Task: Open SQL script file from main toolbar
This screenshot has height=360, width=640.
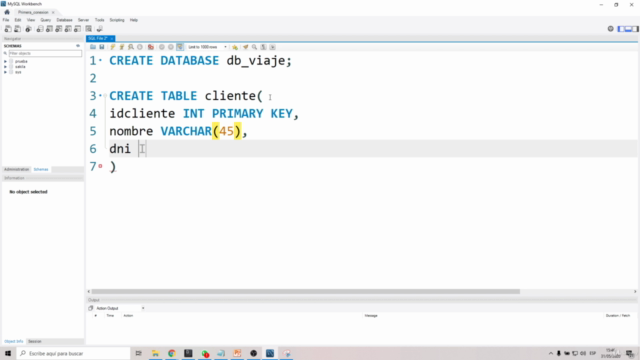Action: click(18, 29)
